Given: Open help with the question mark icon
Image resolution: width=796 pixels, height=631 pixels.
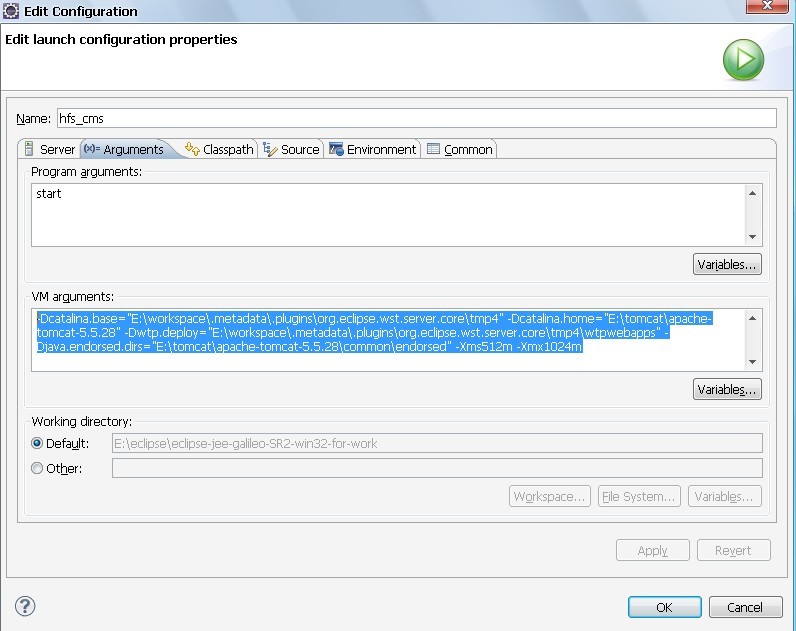Looking at the screenshot, I should (x=25, y=606).
